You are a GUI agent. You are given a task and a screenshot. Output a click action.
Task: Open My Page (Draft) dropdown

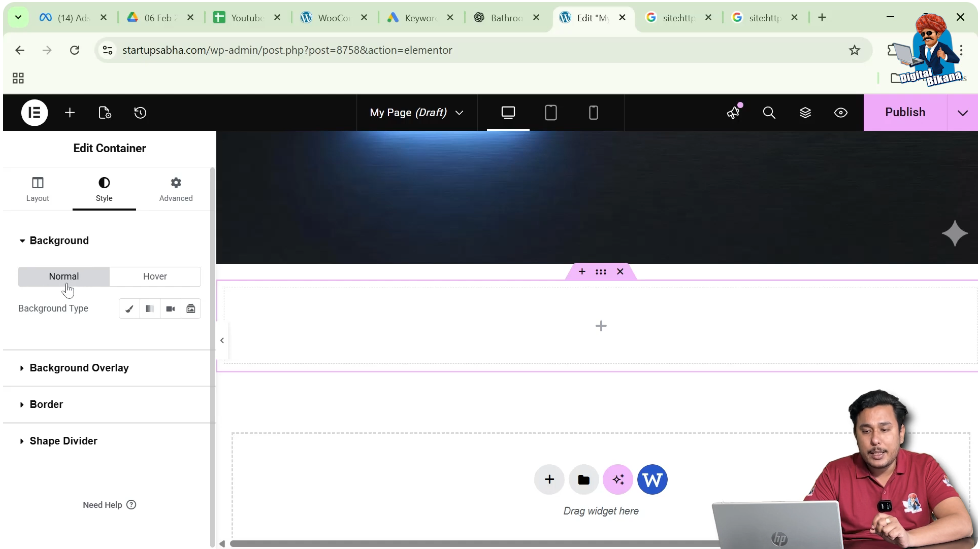click(x=416, y=113)
